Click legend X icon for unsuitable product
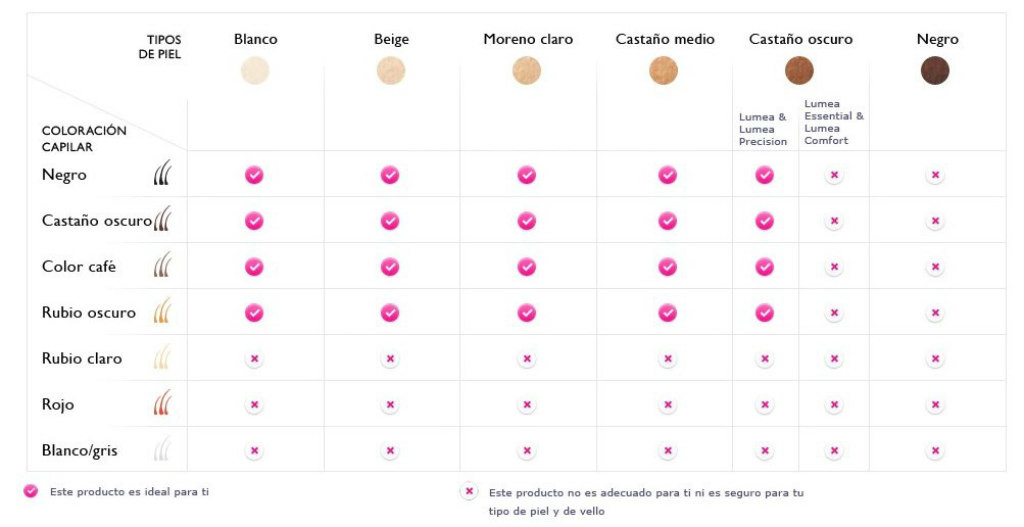This screenshot has width=1024, height=527. tap(469, 491)
